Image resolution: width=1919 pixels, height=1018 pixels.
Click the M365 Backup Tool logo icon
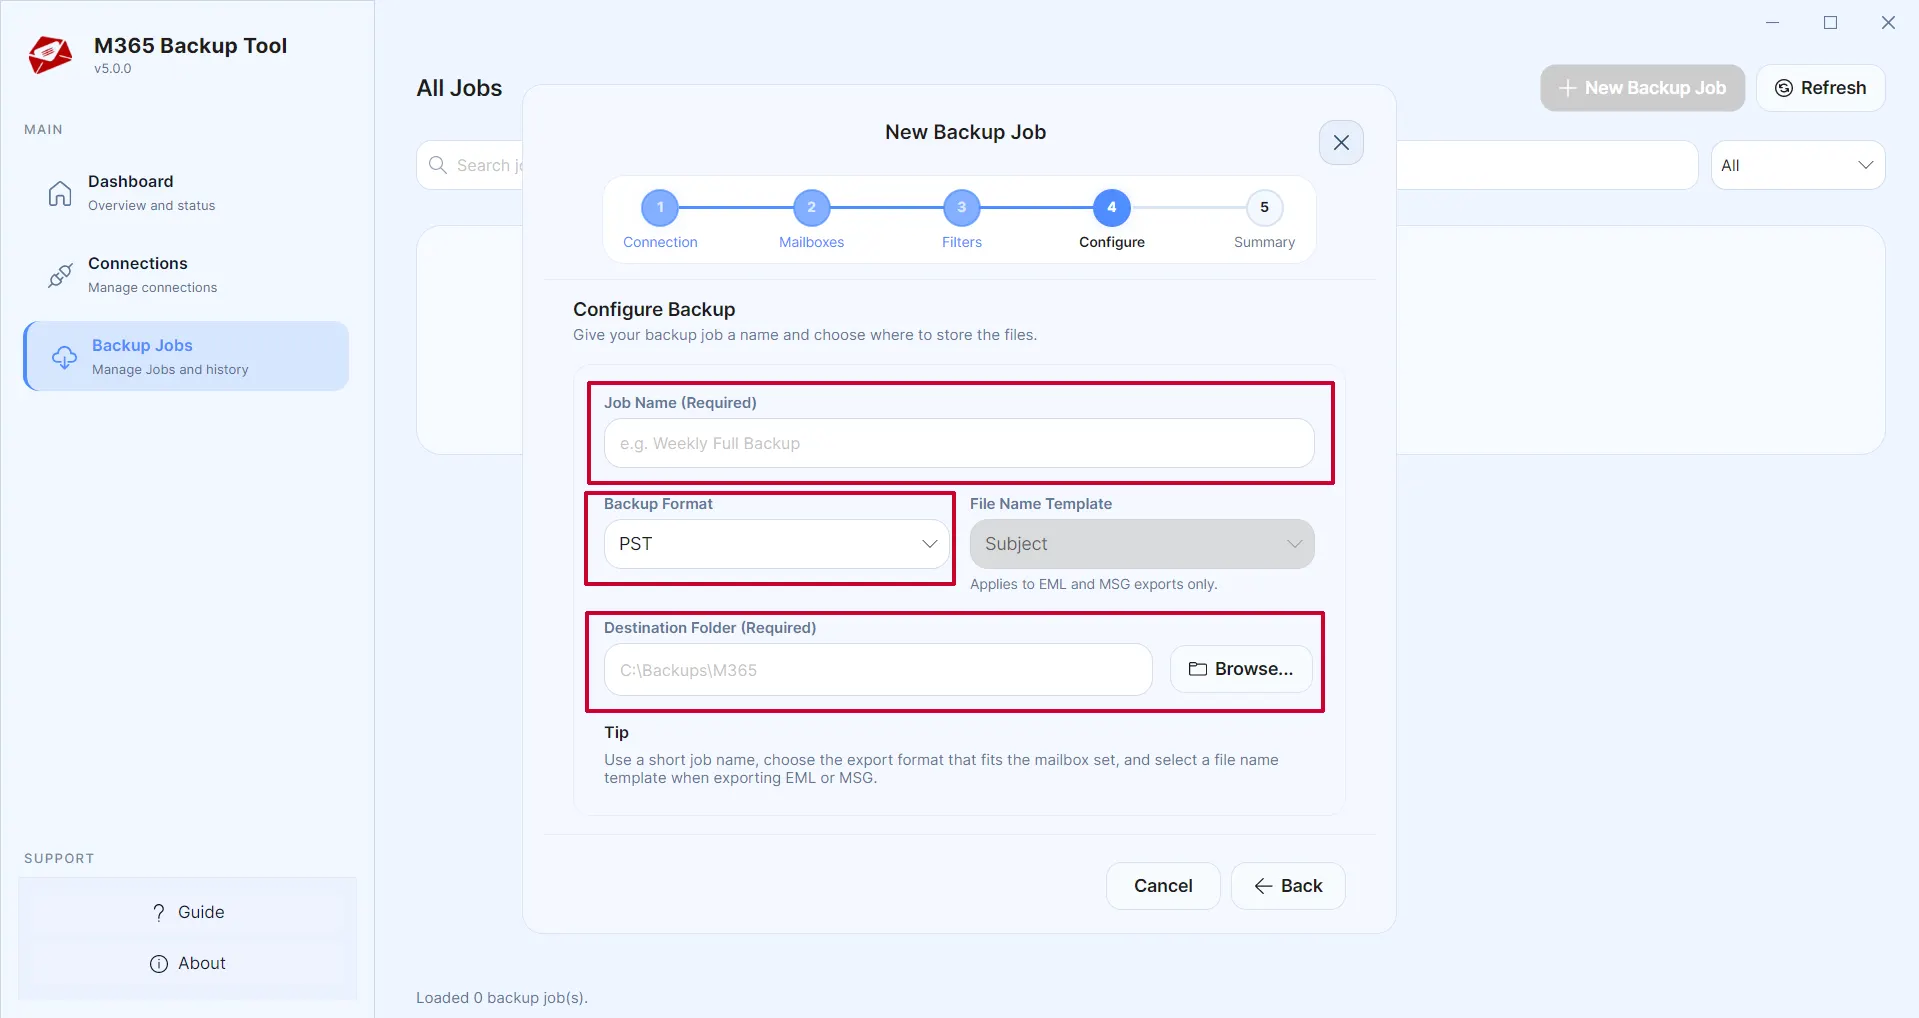[50, 55]
